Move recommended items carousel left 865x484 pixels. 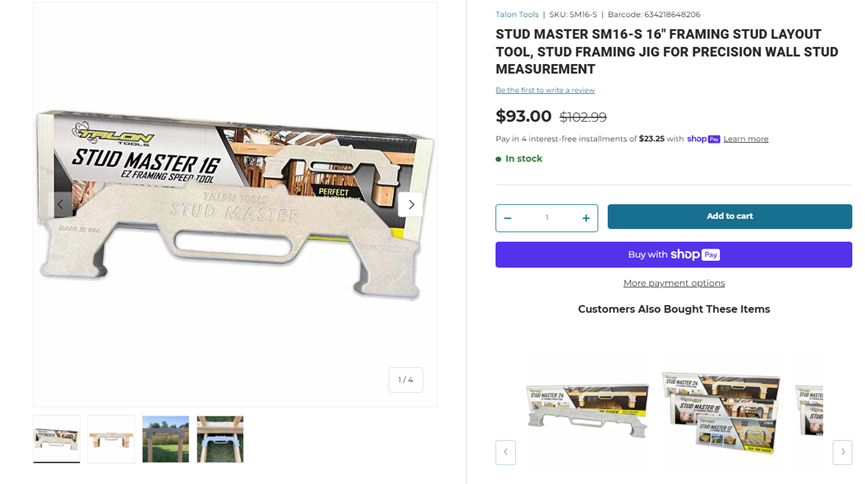(505, 452)
